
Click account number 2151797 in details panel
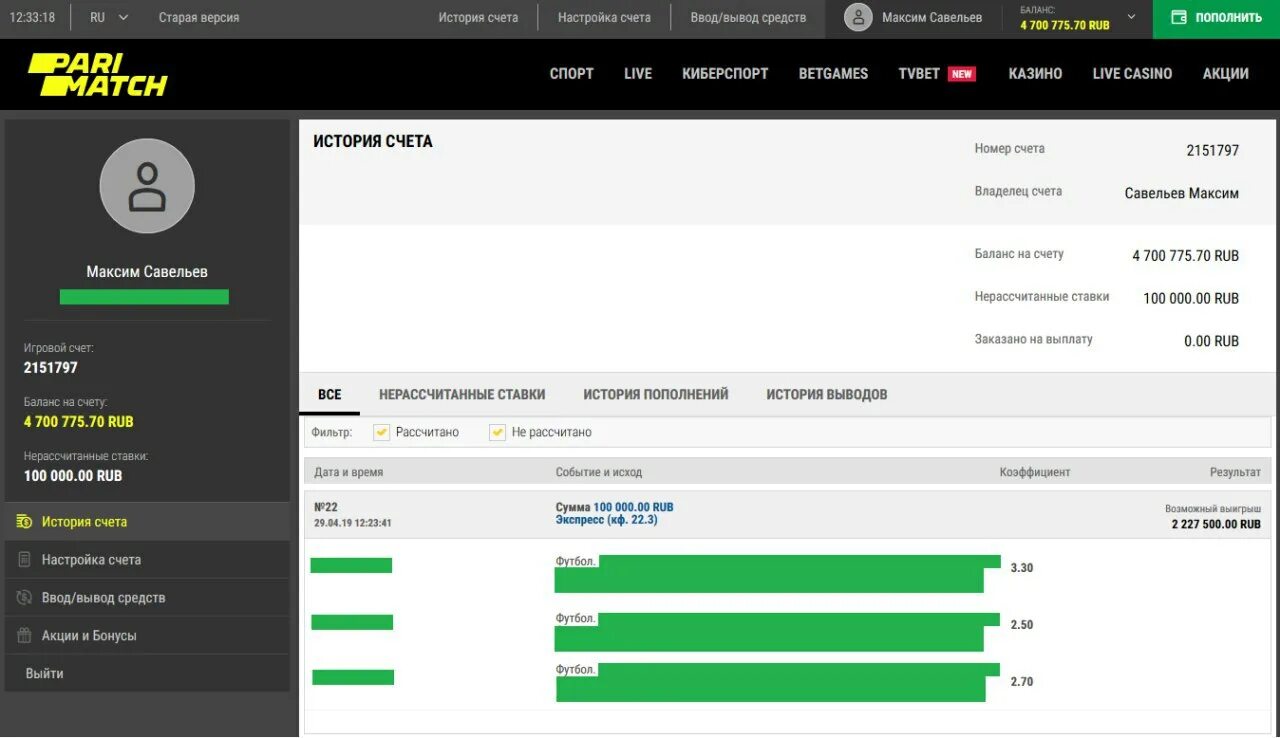click(x=1213, y=150)
